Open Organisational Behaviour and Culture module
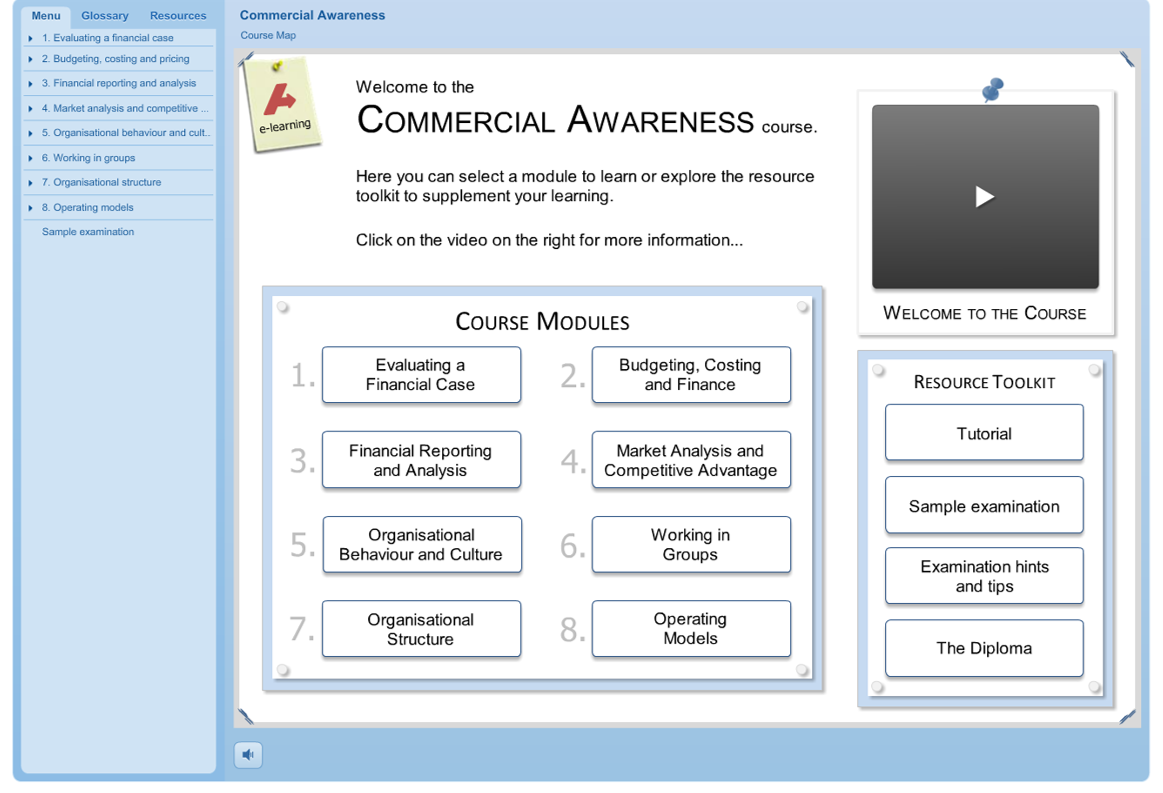The height and width of the screenshot is (793, 1163). coord(421,545)
